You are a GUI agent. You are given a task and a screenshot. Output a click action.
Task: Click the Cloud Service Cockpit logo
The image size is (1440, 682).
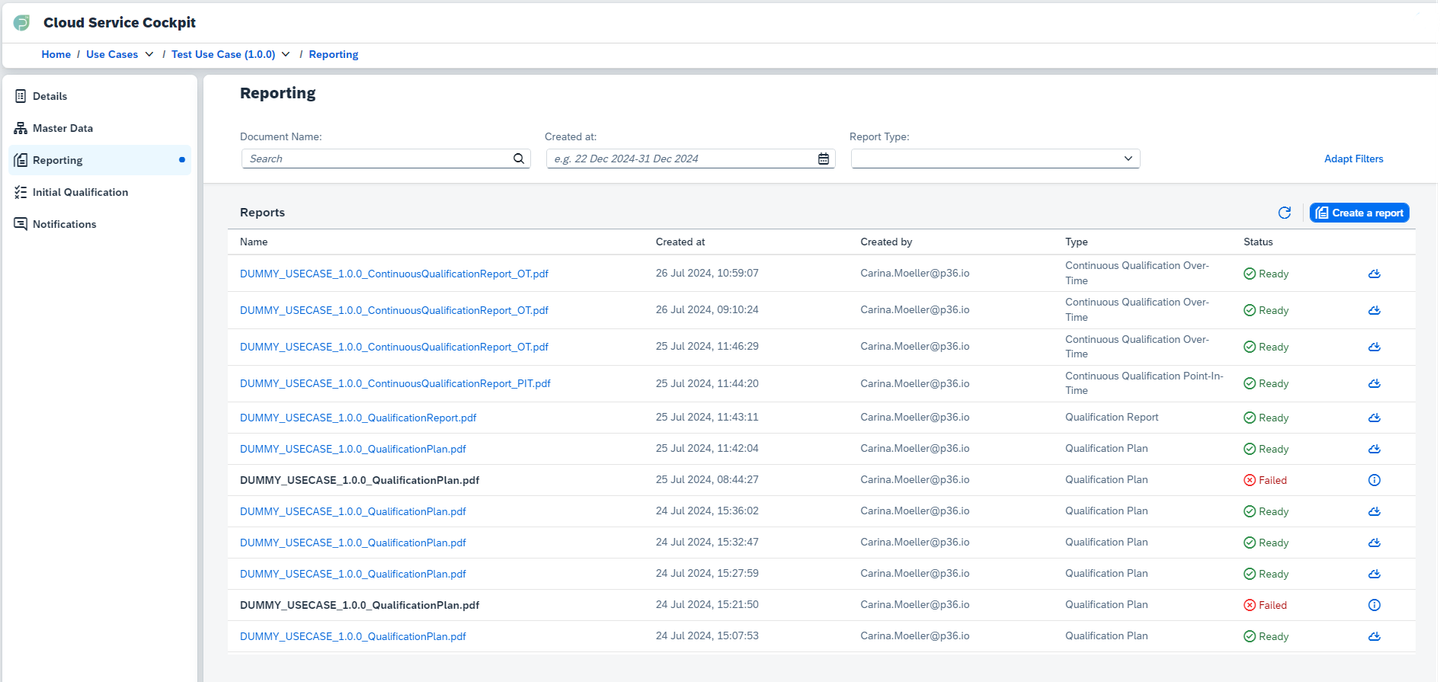coord(21,21)
